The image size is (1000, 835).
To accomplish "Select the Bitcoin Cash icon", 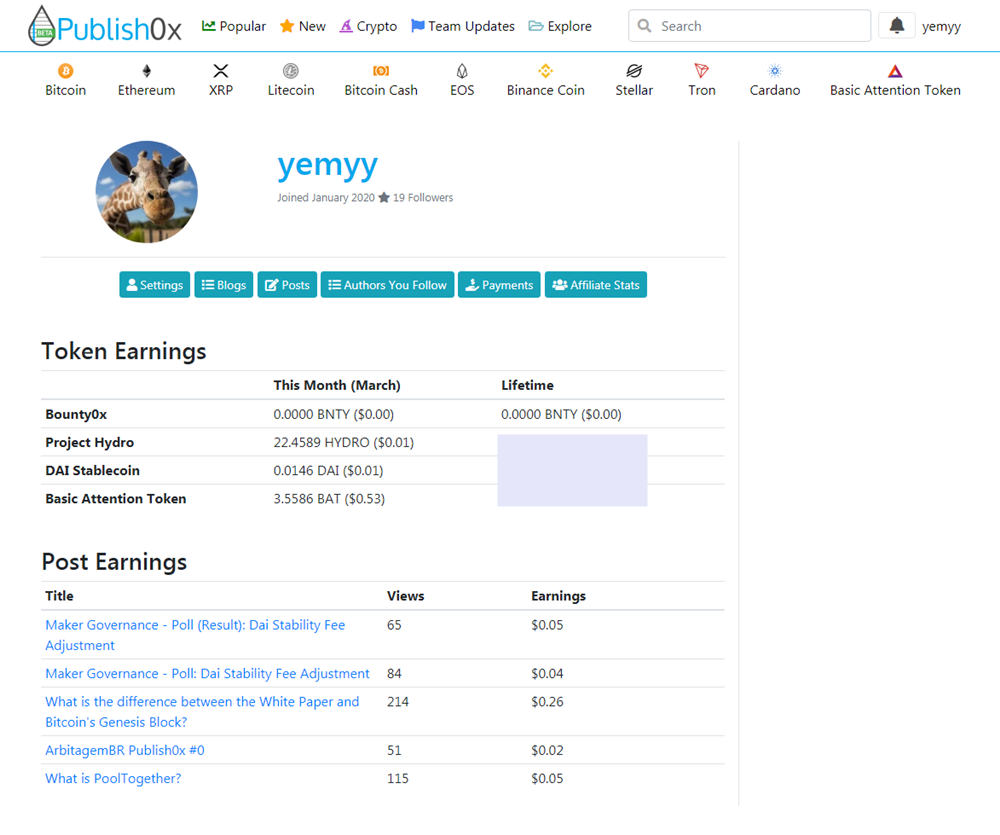I will point(381,70).
